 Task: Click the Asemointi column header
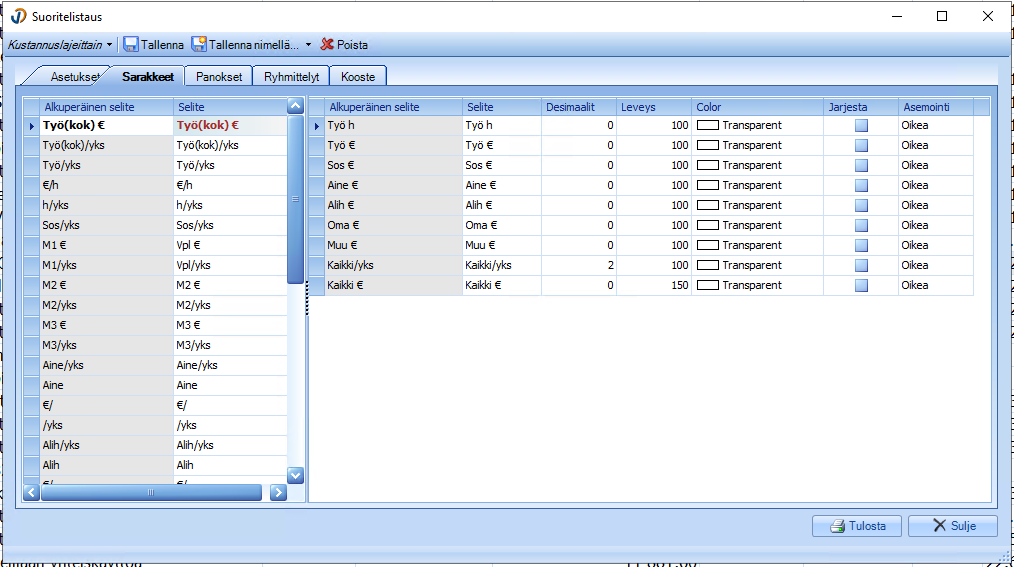click(936, 107)
